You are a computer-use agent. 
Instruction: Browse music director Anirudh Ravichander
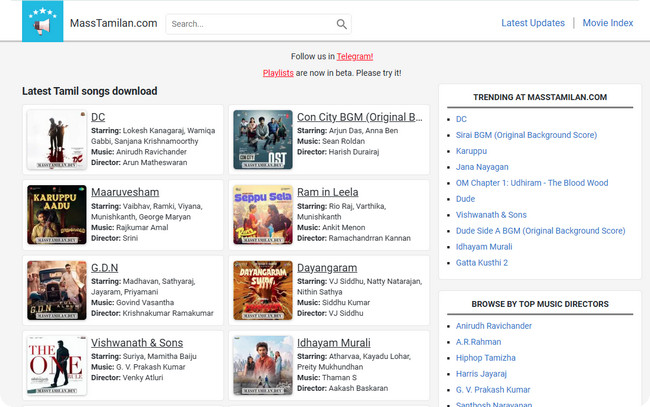[x=494, y=326]
